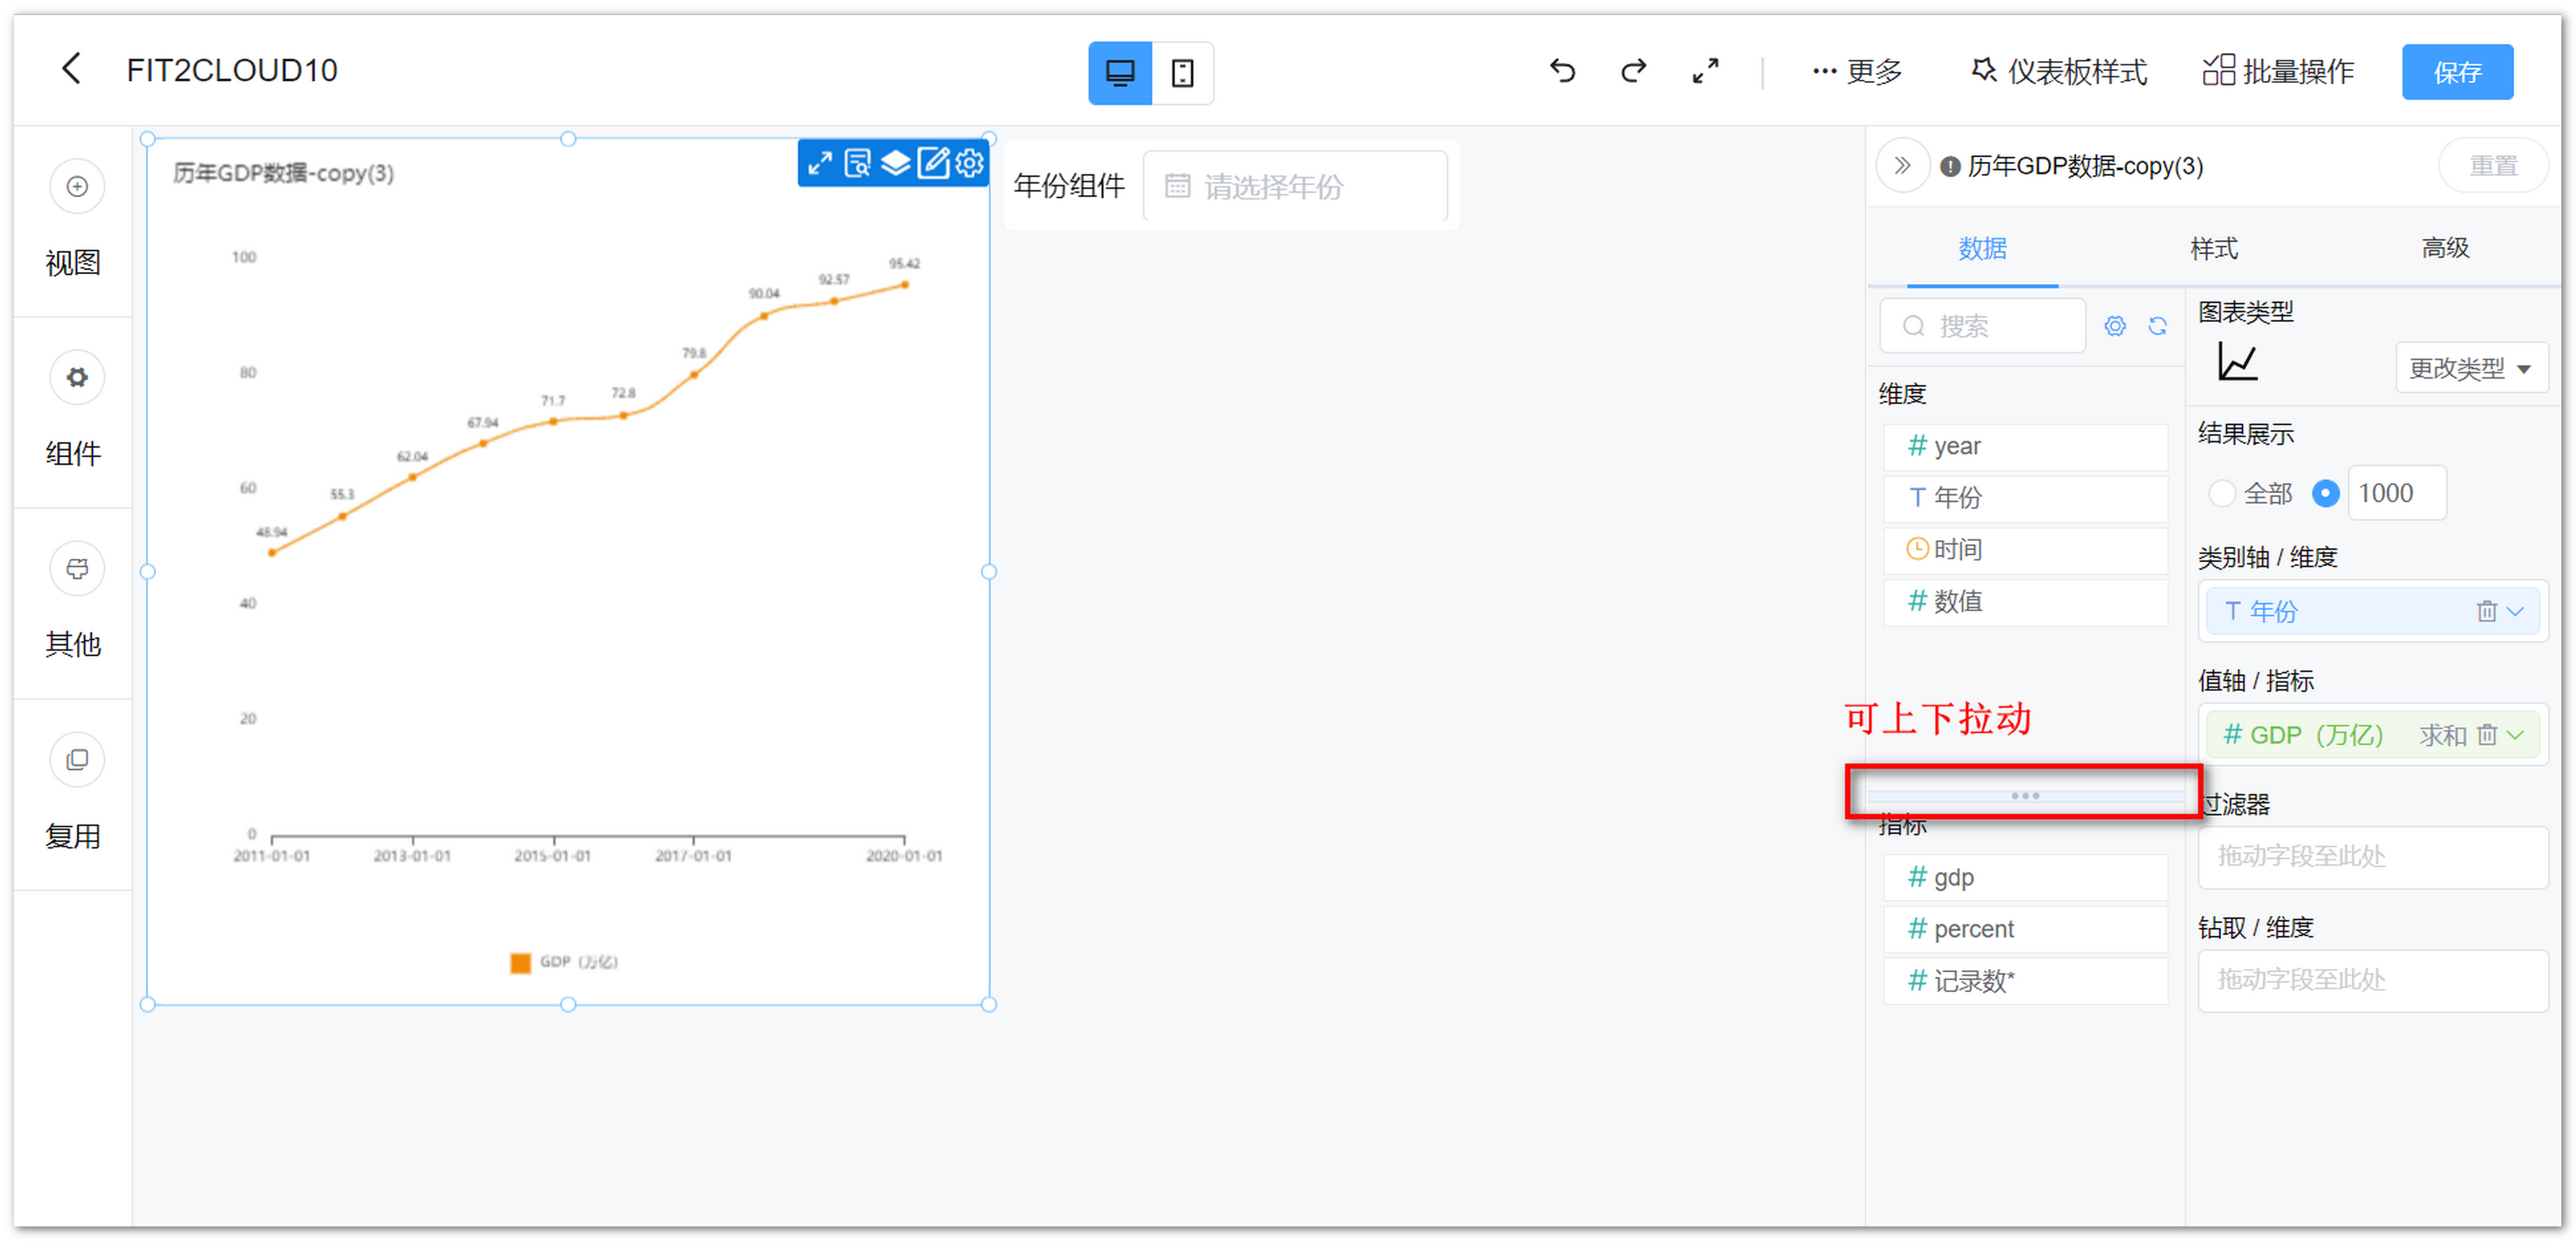This screenshot has width=2576, height=1241.
Task: Select the 数值 dimension field
Action: pos(2025,602)
